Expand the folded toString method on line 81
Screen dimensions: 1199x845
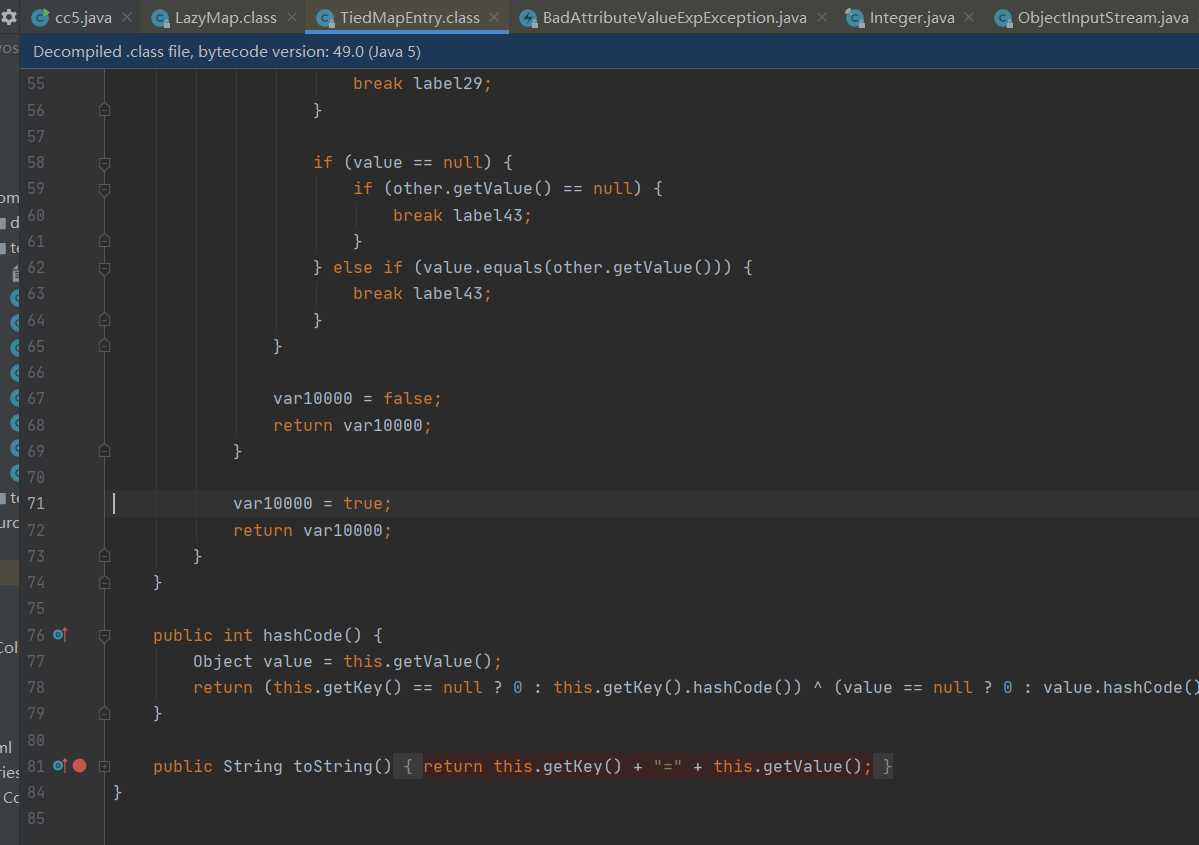105,766
